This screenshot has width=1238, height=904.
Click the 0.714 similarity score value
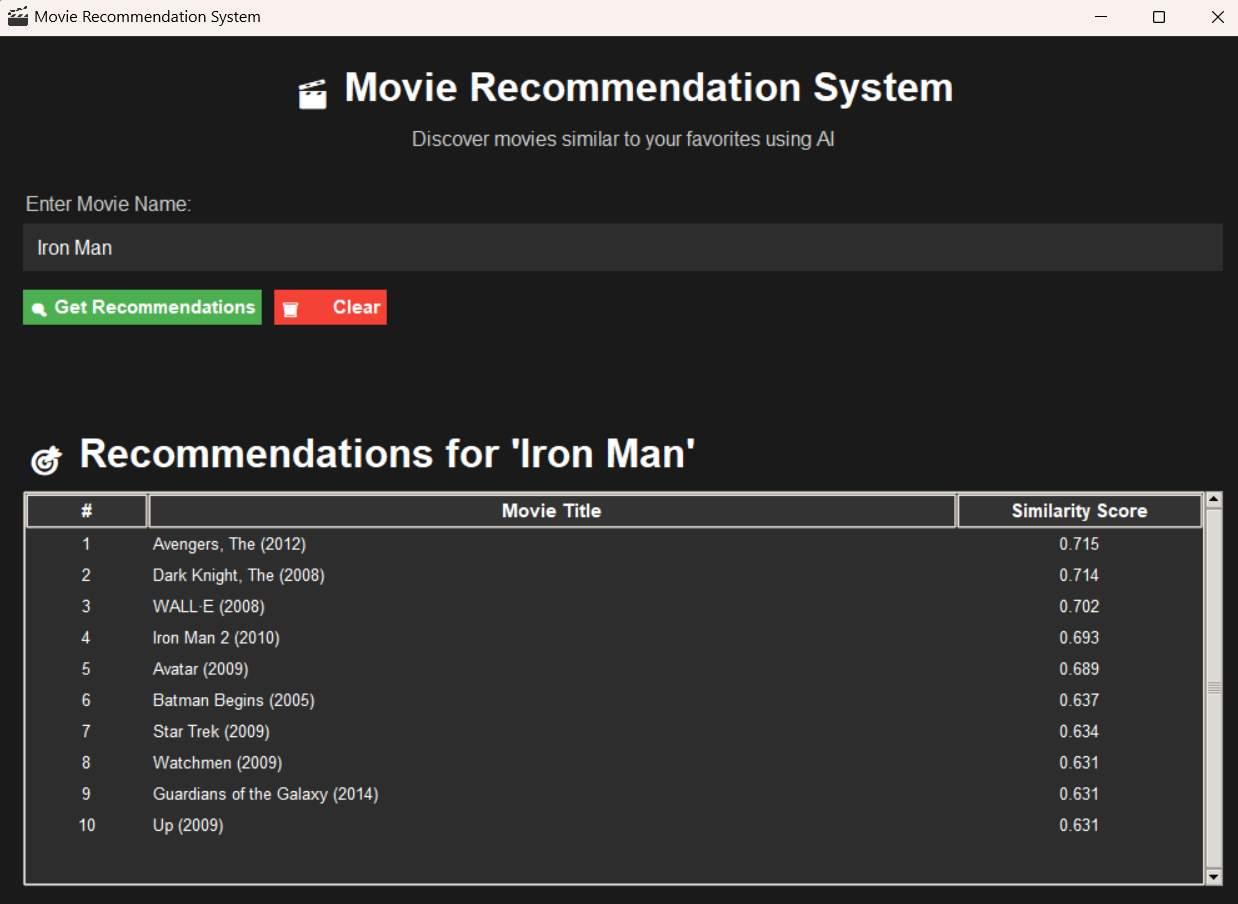pos(1079,575)
